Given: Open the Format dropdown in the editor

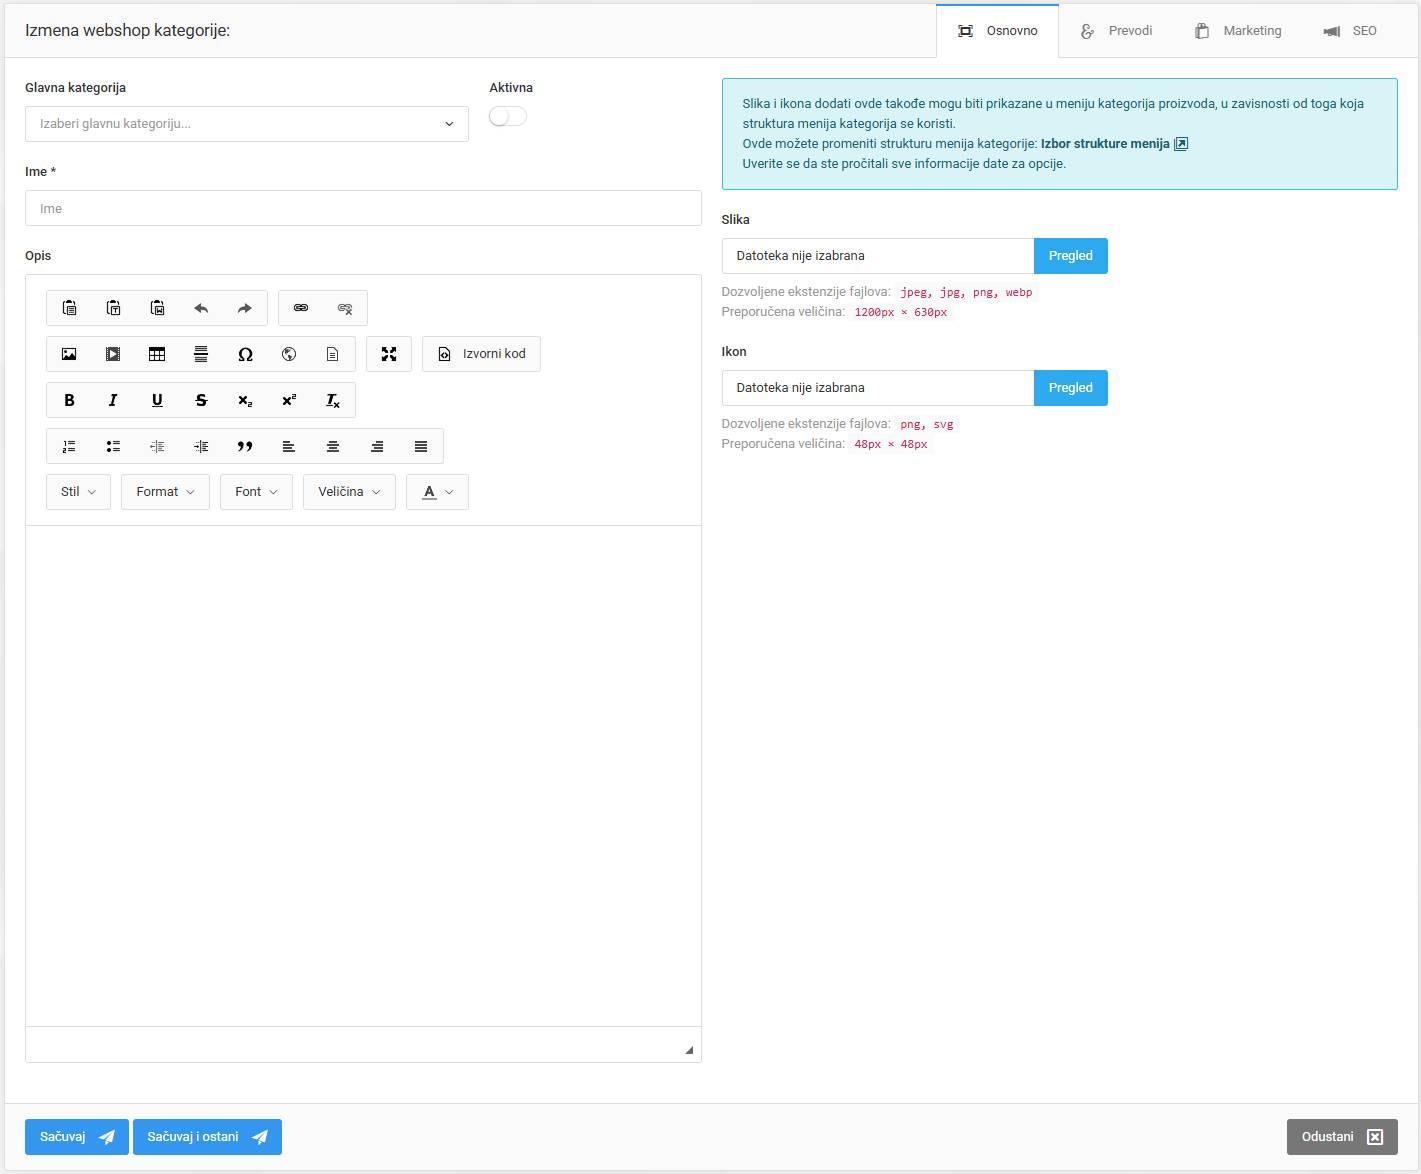Looking at the screenshot, I should click(164, 491).
